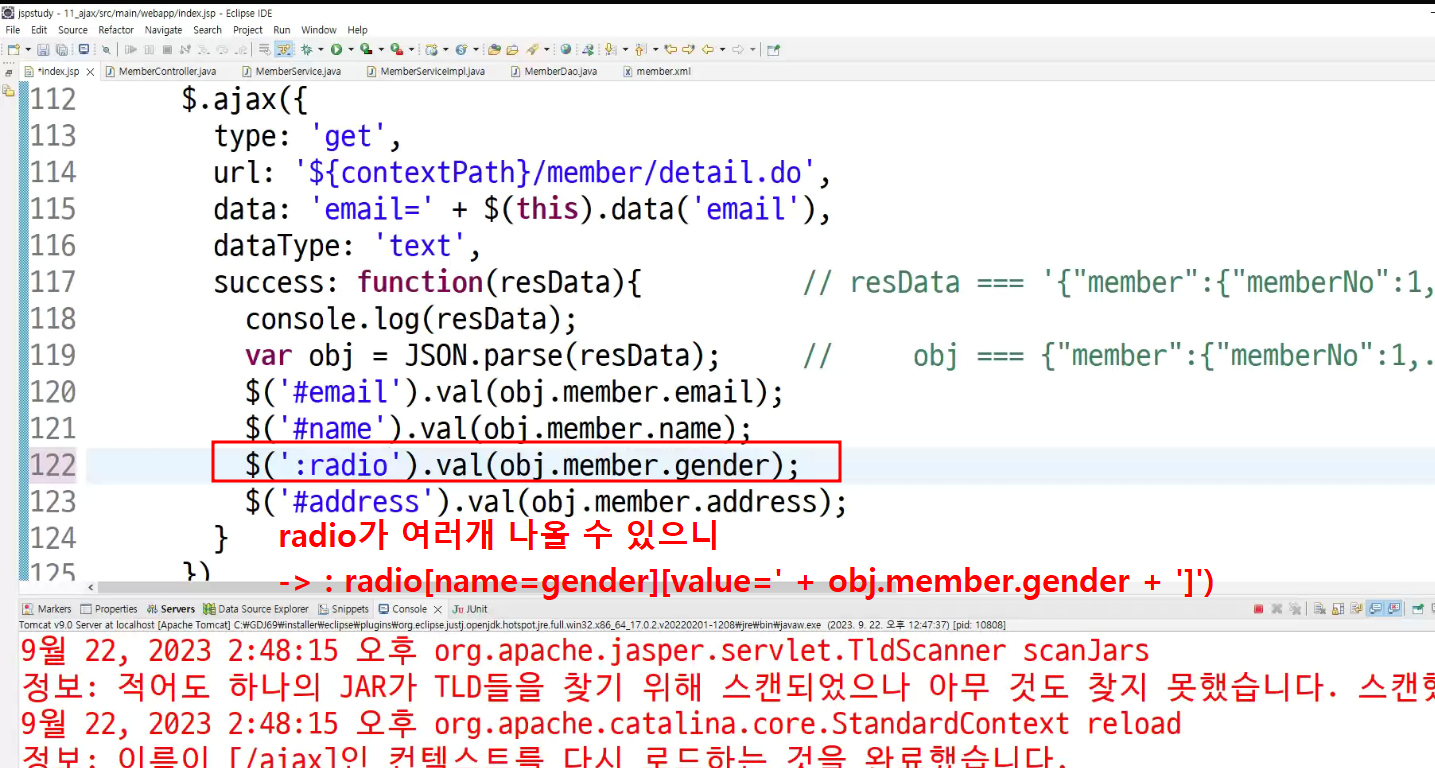This screenshot has height=768, width=1435.
Task: Switch to the MemberService.java tab
Action: click(291, 71)
